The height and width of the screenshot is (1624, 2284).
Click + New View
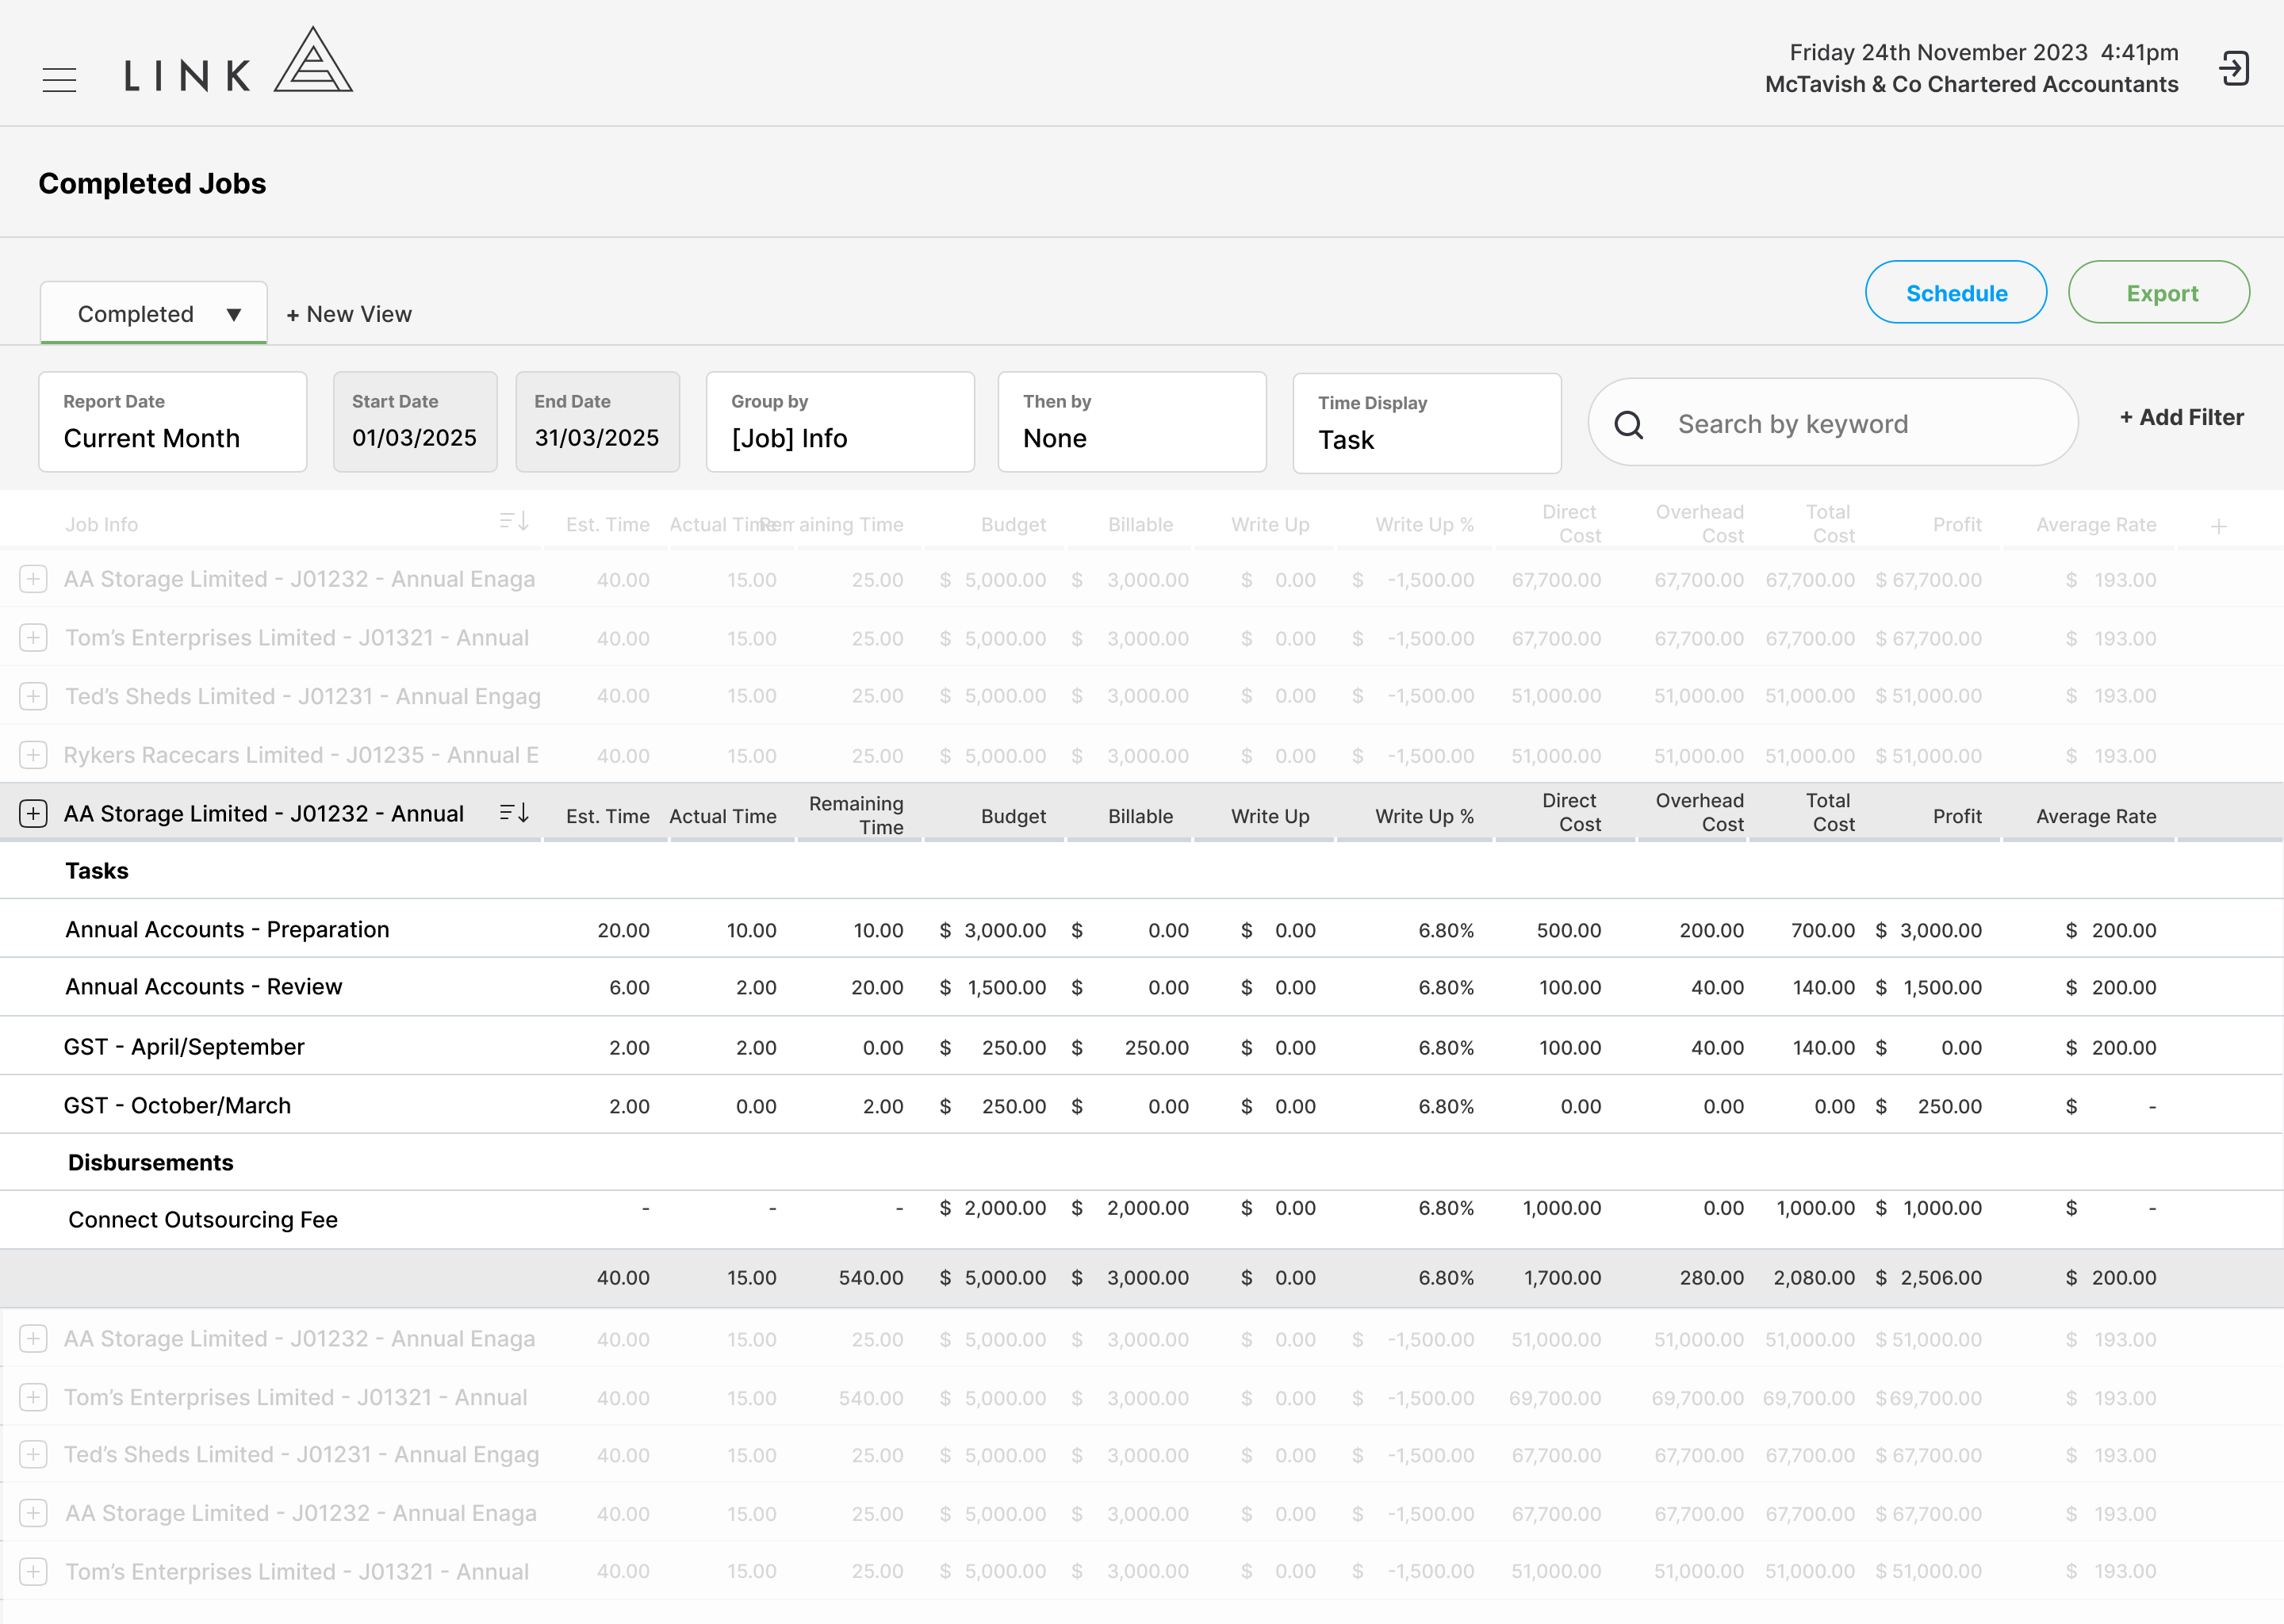(349, 314)
